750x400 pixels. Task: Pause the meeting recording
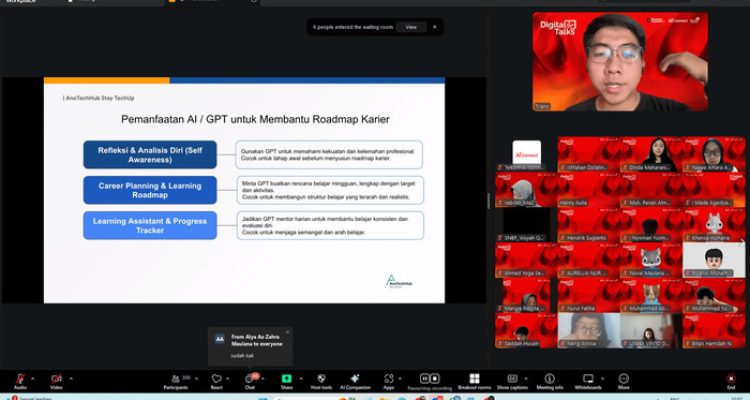coord(425,378)
